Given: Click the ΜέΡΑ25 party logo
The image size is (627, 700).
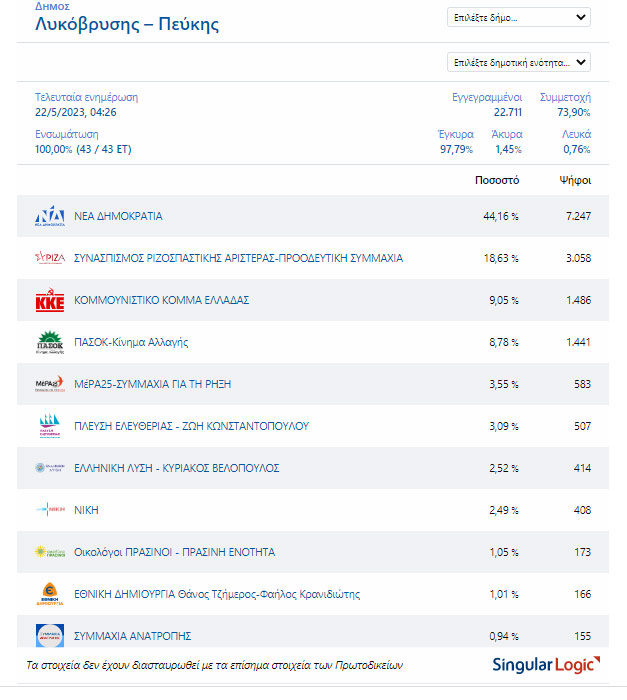Looking at the screenshot, I should point(50,384).
